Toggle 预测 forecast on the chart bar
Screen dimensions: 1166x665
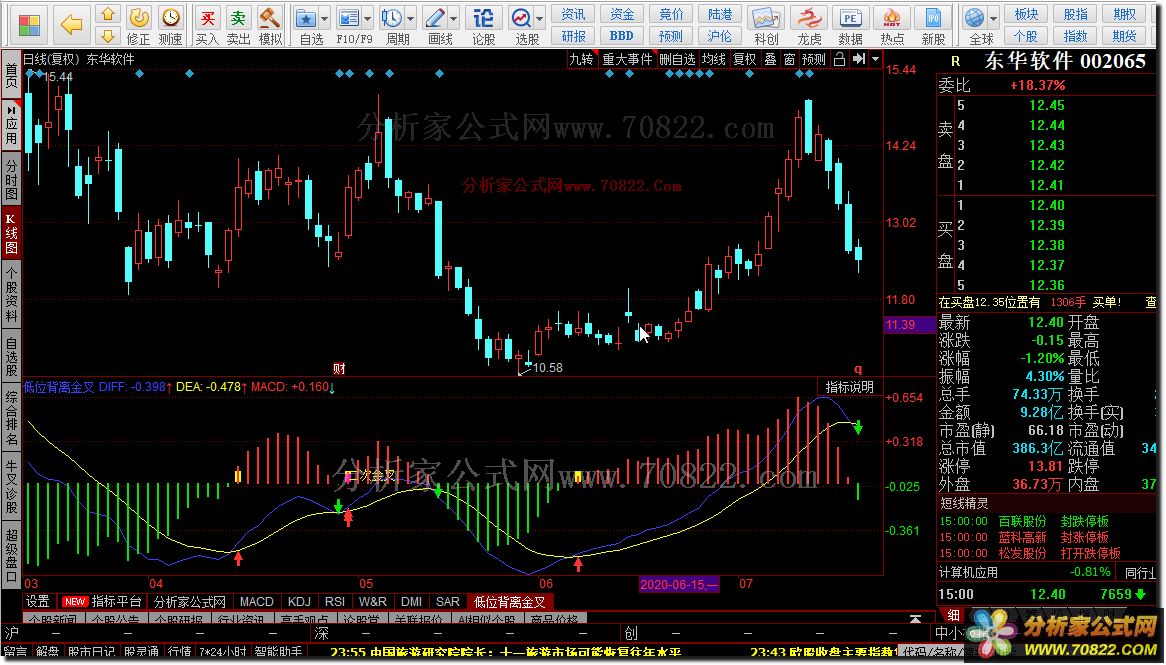tap(814, 59)
